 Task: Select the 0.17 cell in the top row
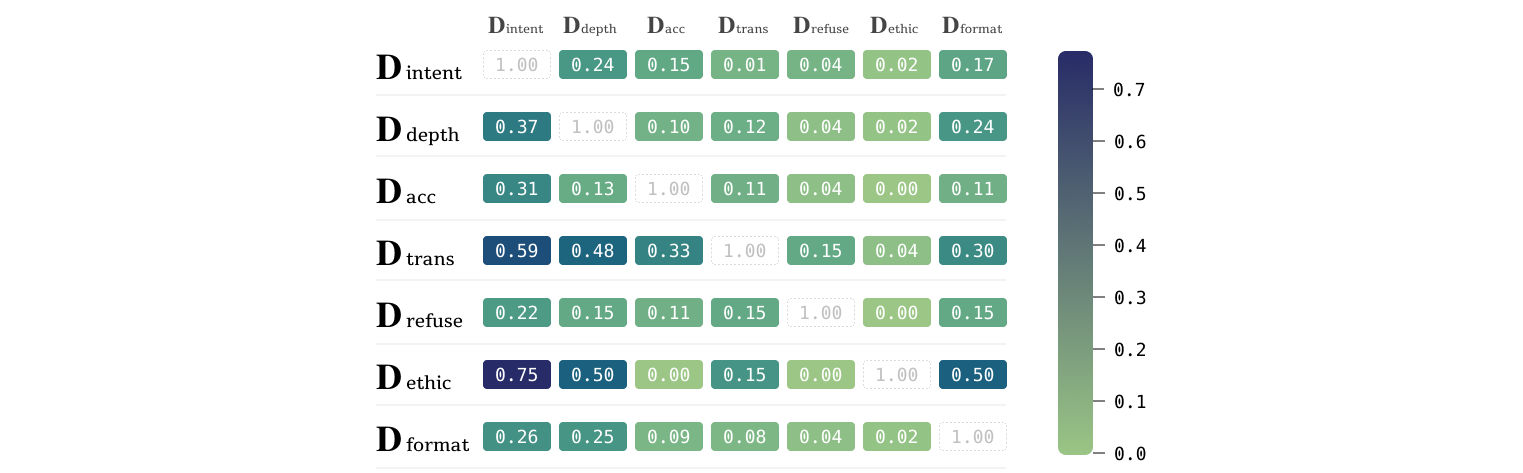pyautogui.click(x=972, y=65)
